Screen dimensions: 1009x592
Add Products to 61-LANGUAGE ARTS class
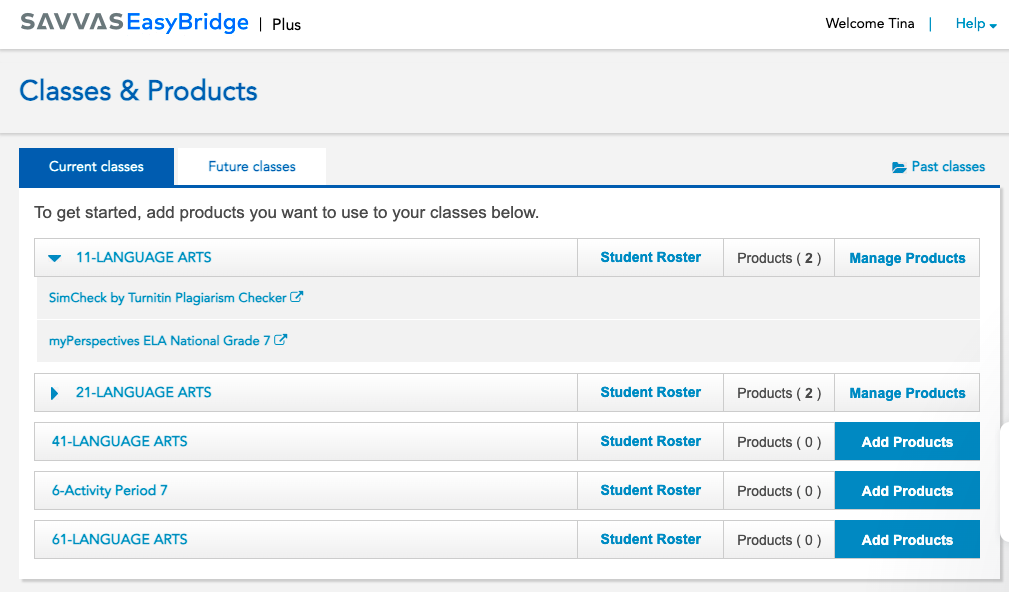click(907, 540)
